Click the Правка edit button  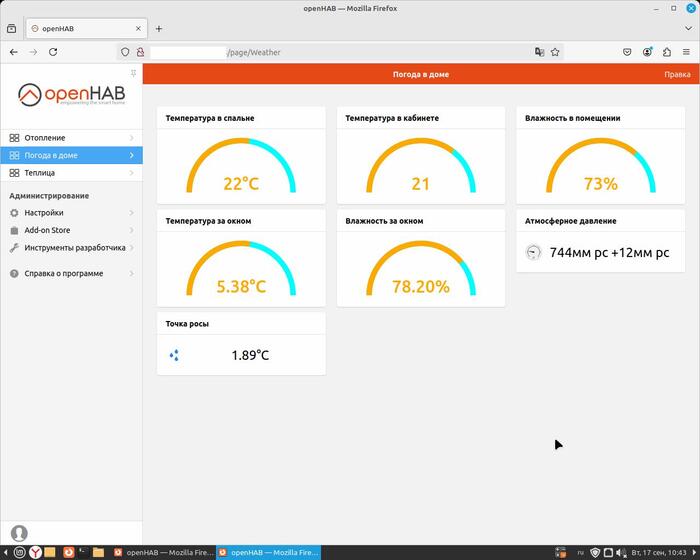click(677, 75)
